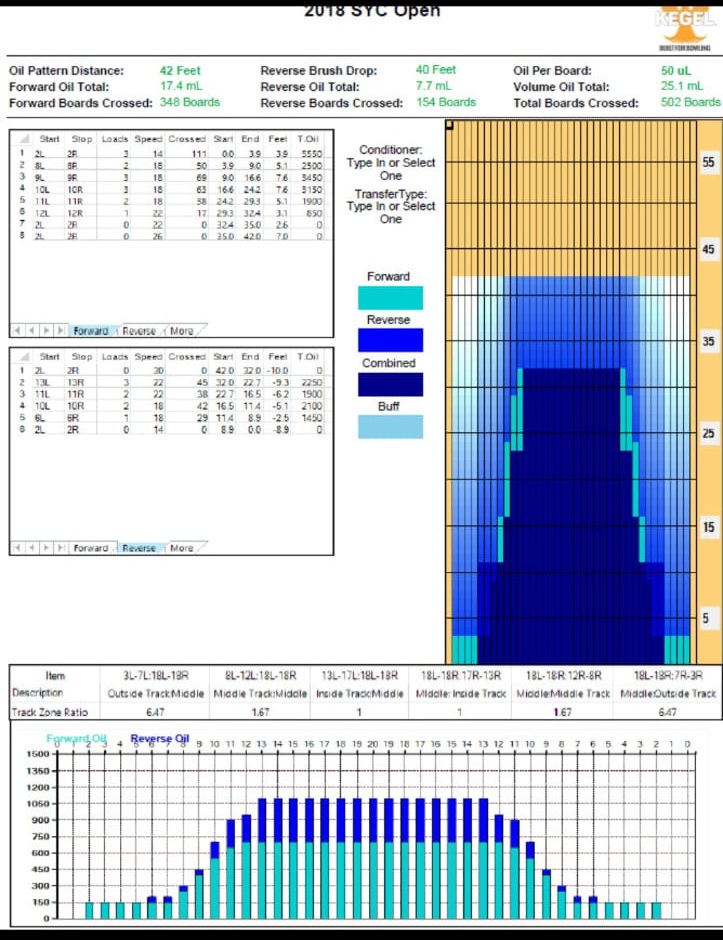
Task: Switch to Forward tab in the lower table panel
Action: click(x=91, y=549)
